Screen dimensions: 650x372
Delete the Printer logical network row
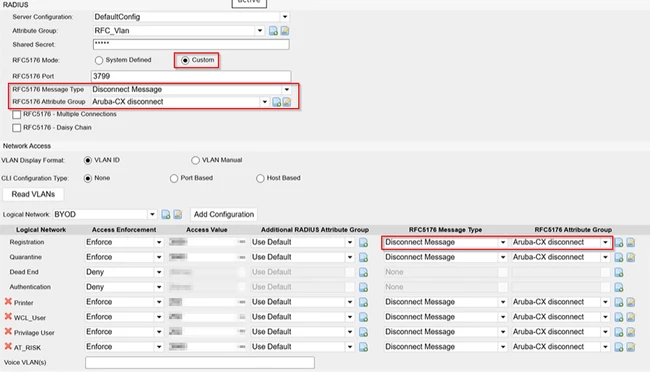point(8,302)
